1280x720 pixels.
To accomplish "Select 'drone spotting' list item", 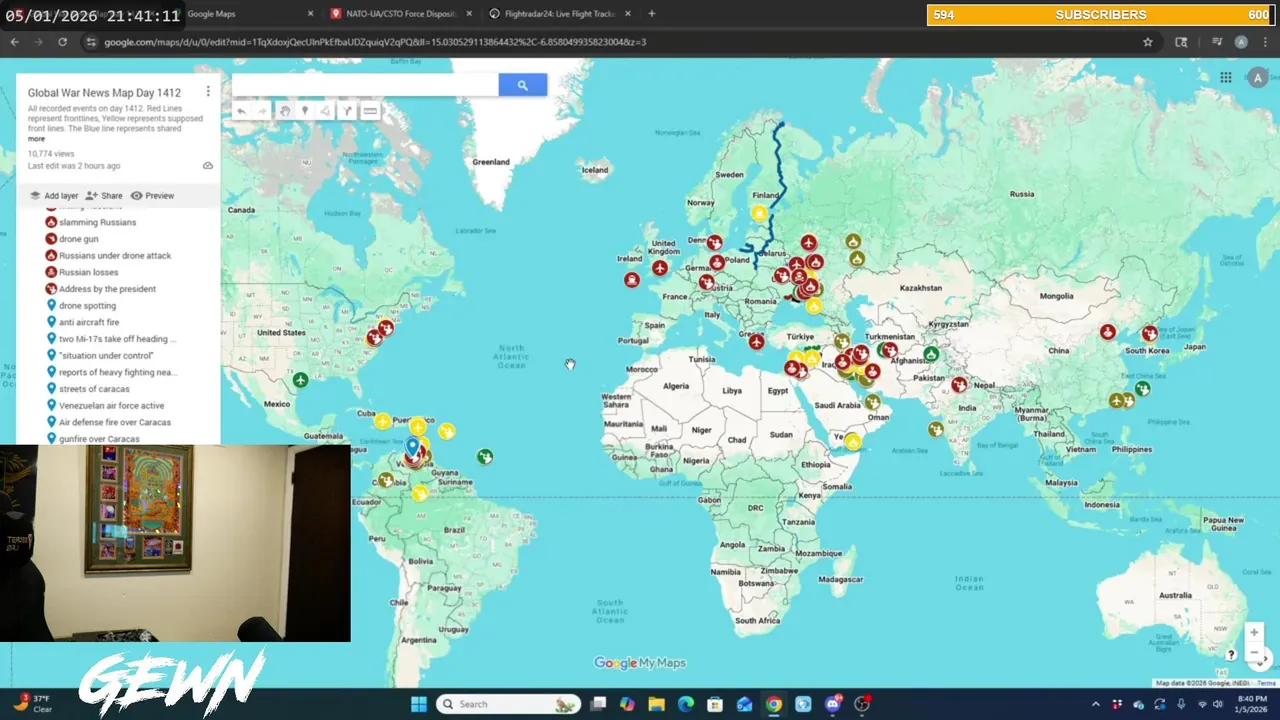I will tap(87, 306).
